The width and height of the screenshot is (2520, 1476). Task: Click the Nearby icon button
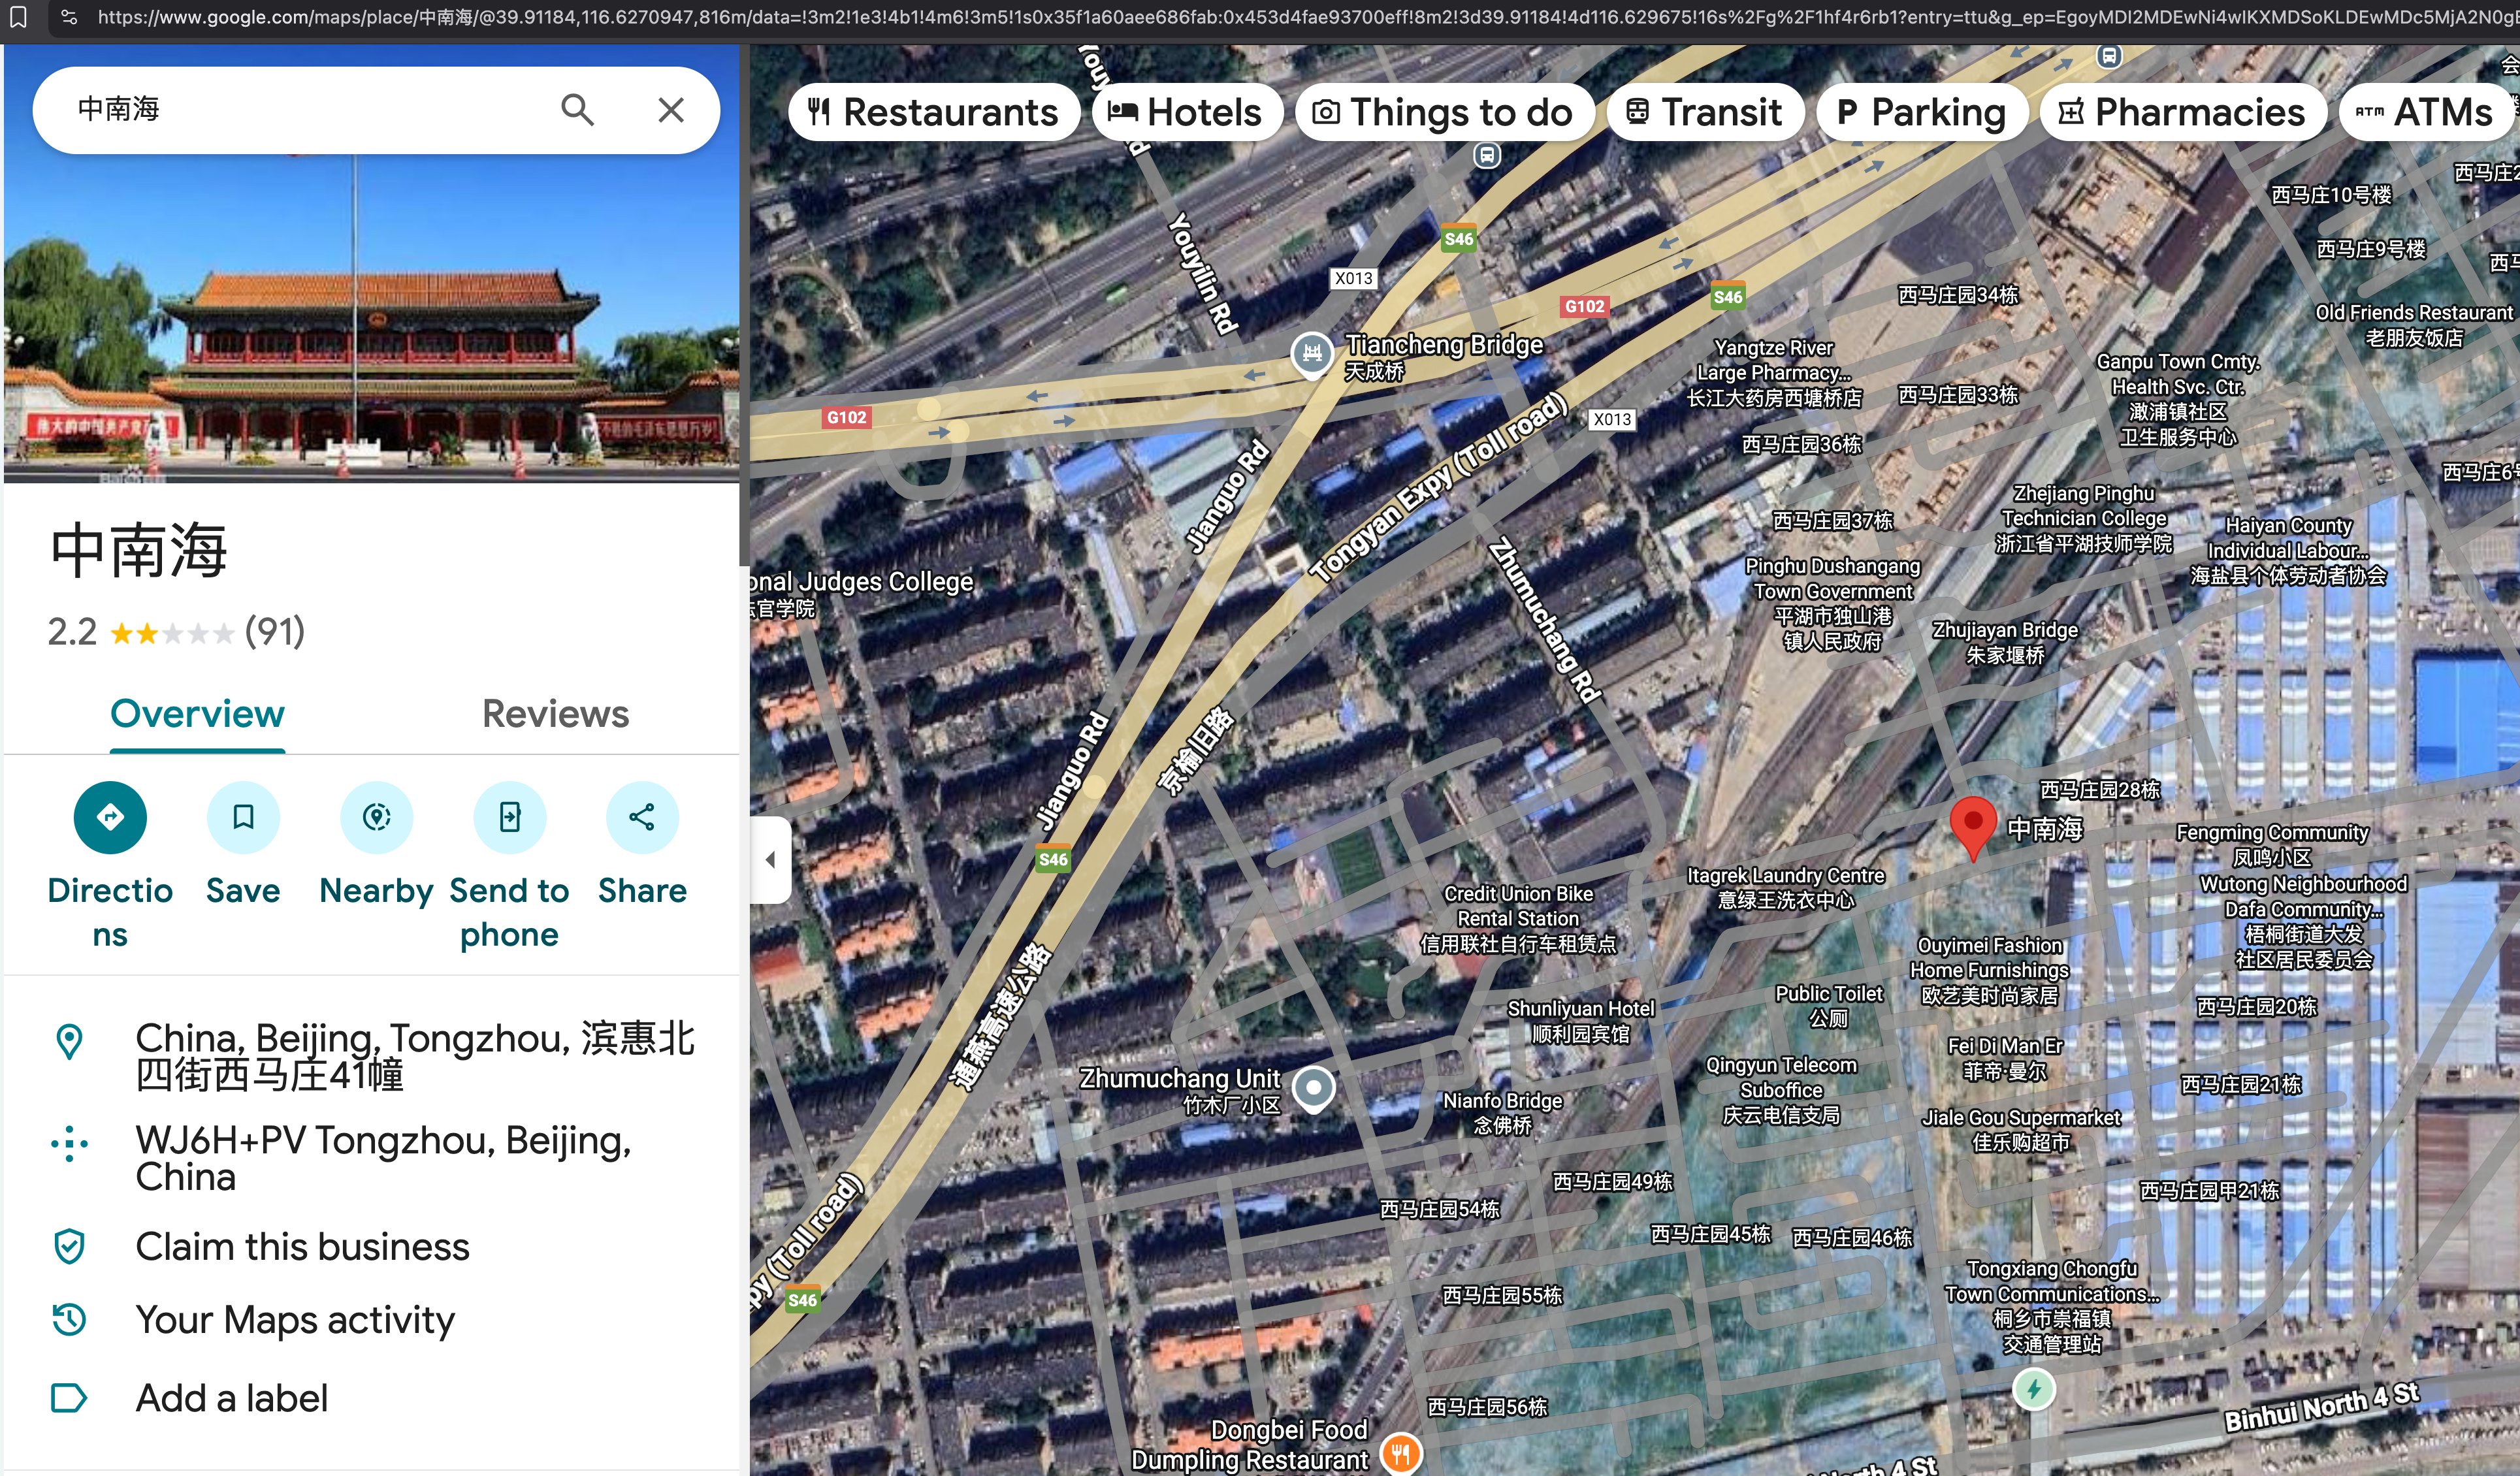coord(376,817)
